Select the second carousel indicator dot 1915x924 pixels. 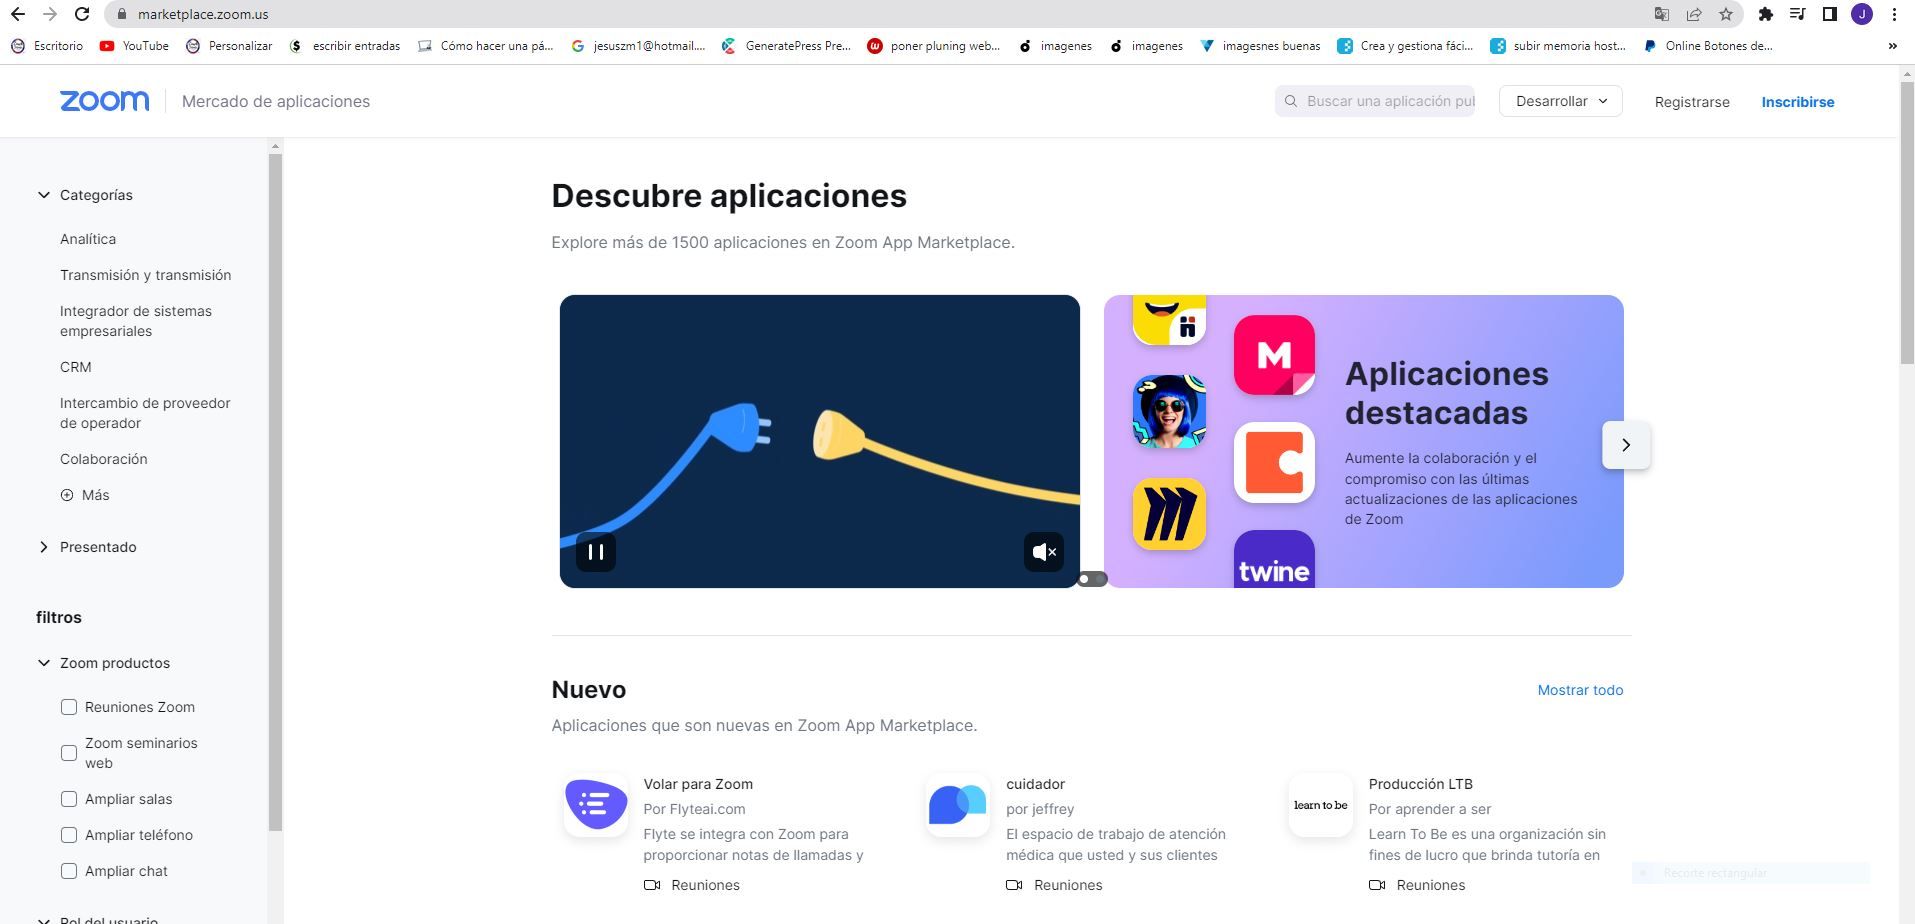coord(1100,579)
